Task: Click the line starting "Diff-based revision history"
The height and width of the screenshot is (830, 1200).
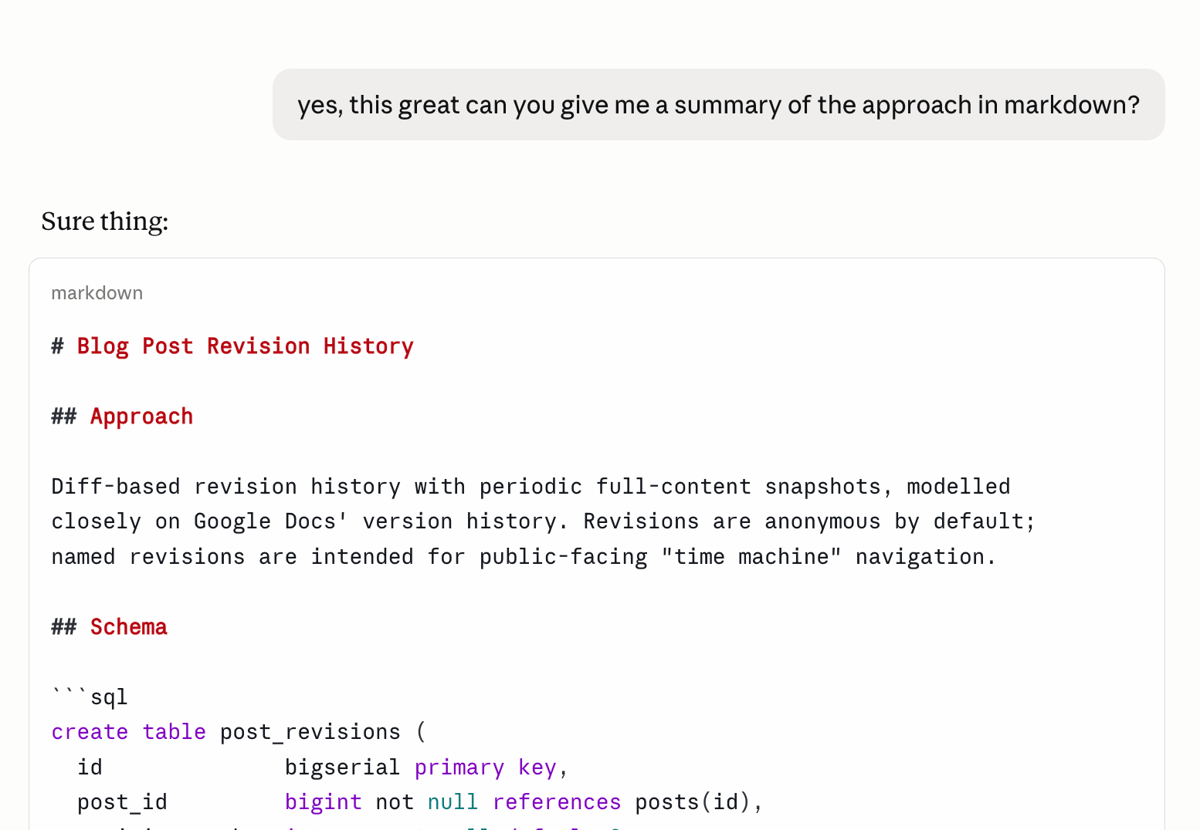Action: click(x=531, y=486)
